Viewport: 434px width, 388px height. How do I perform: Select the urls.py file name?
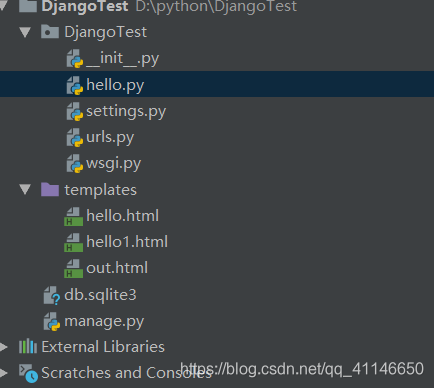pos(110,138)
